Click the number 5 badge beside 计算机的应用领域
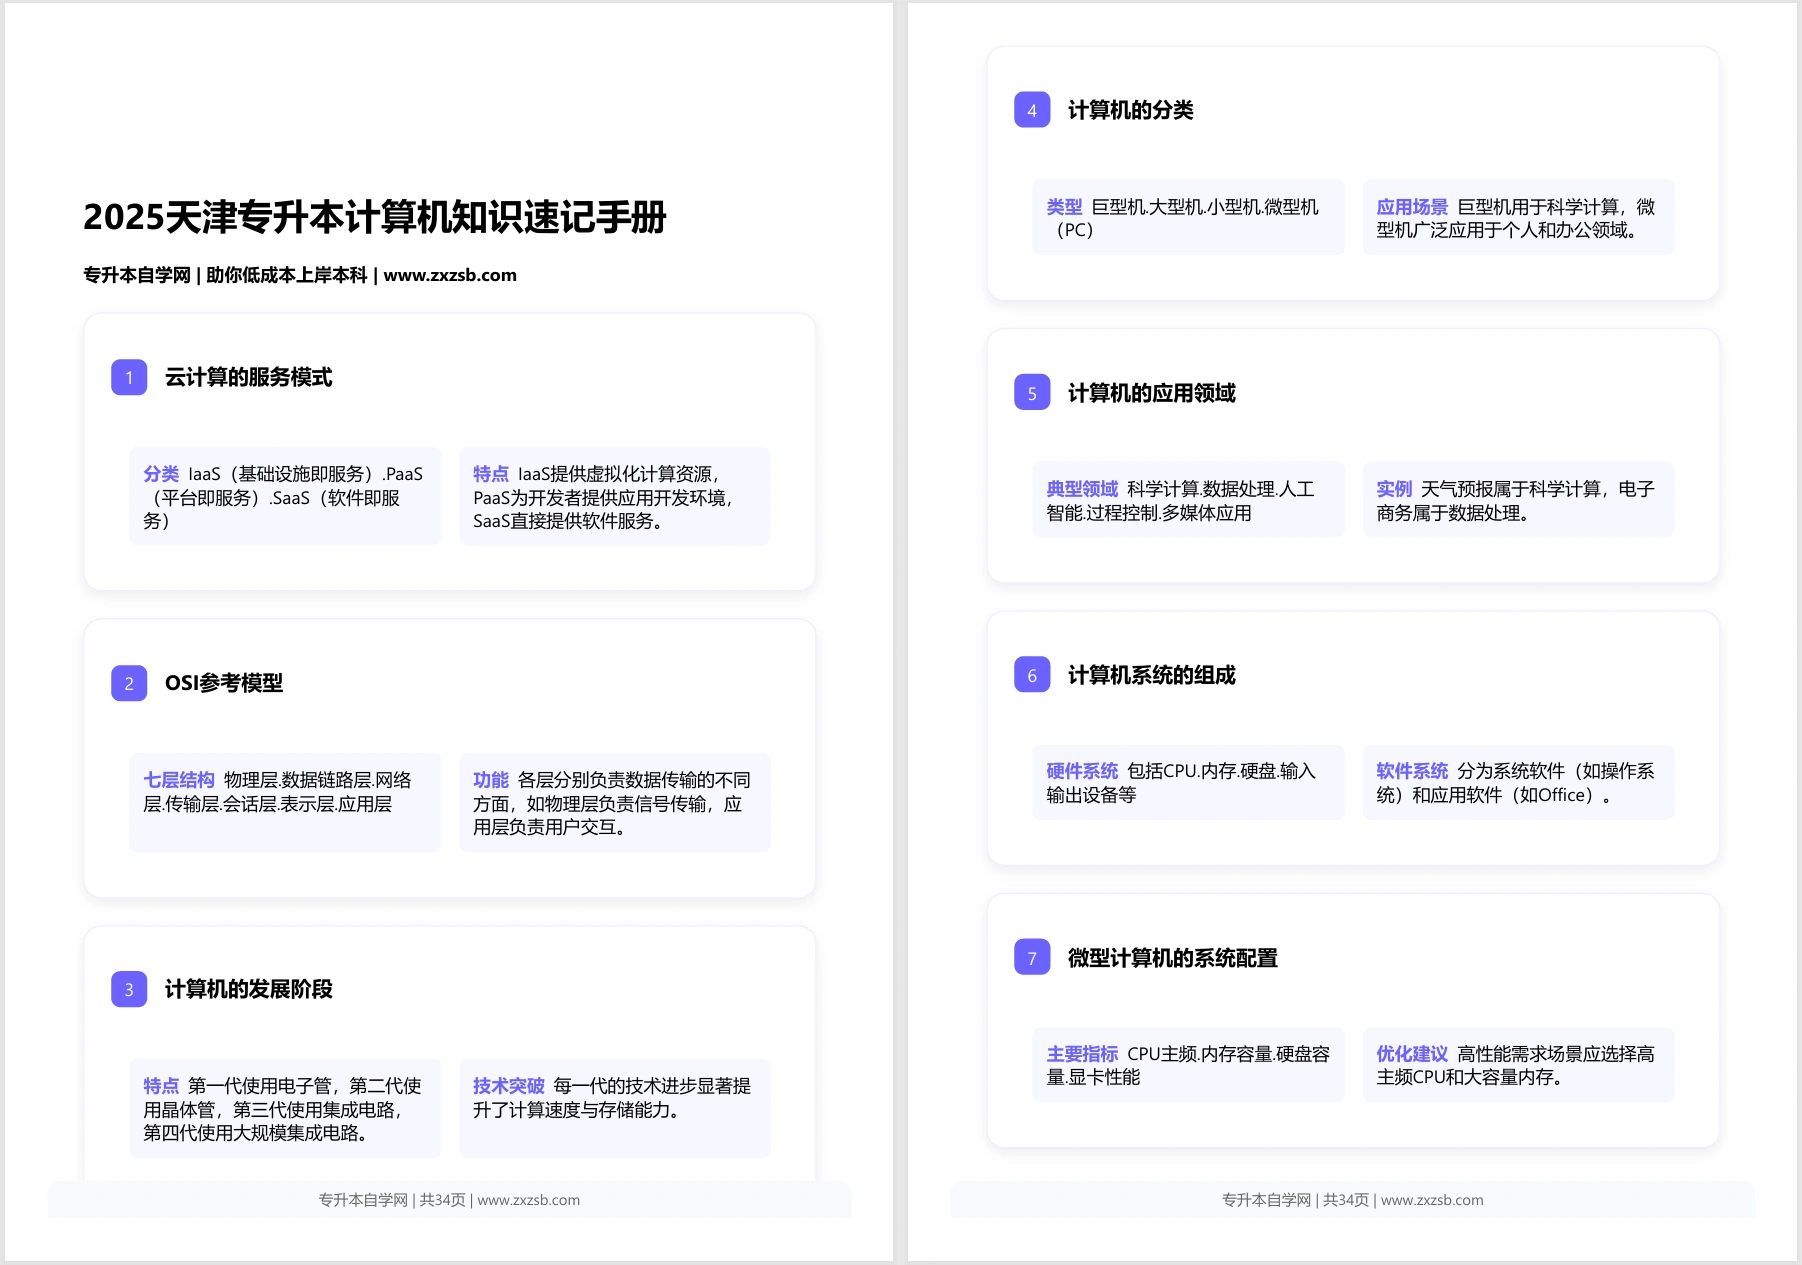This screenshot has width=1802, height=1265. (x=1032, y=393)
